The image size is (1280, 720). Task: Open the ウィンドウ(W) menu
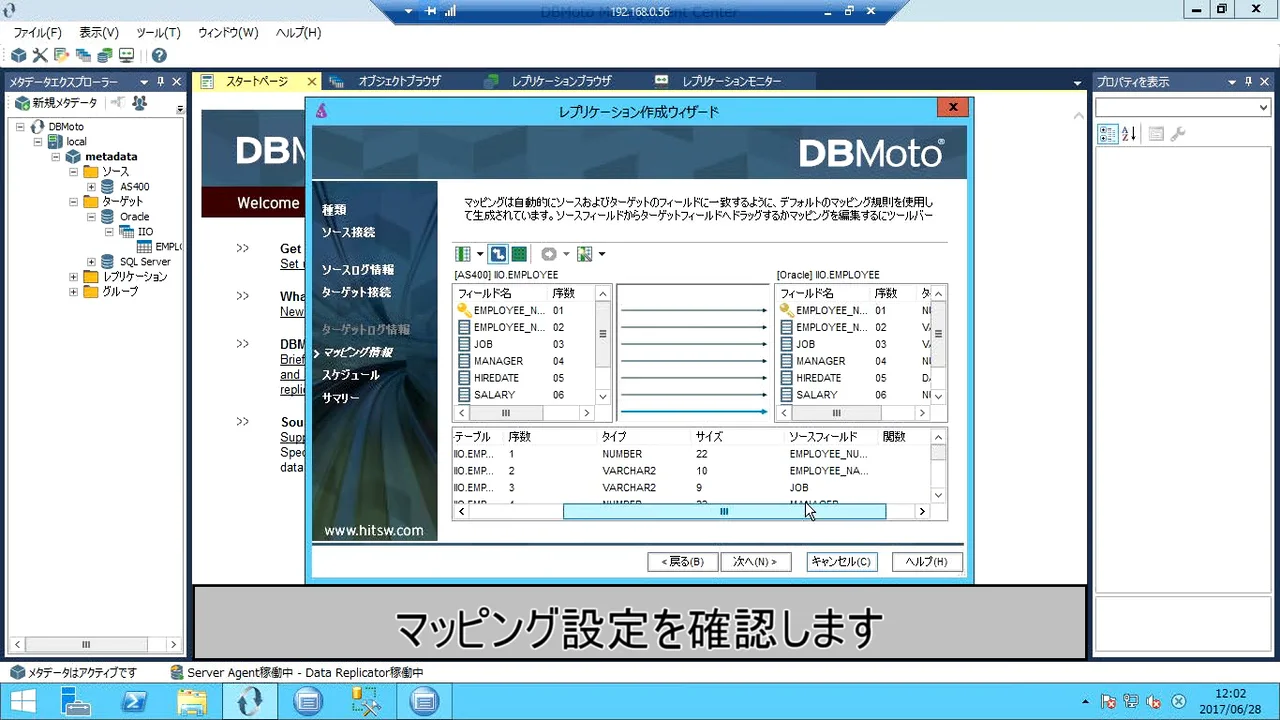click(x=228, y=33)
